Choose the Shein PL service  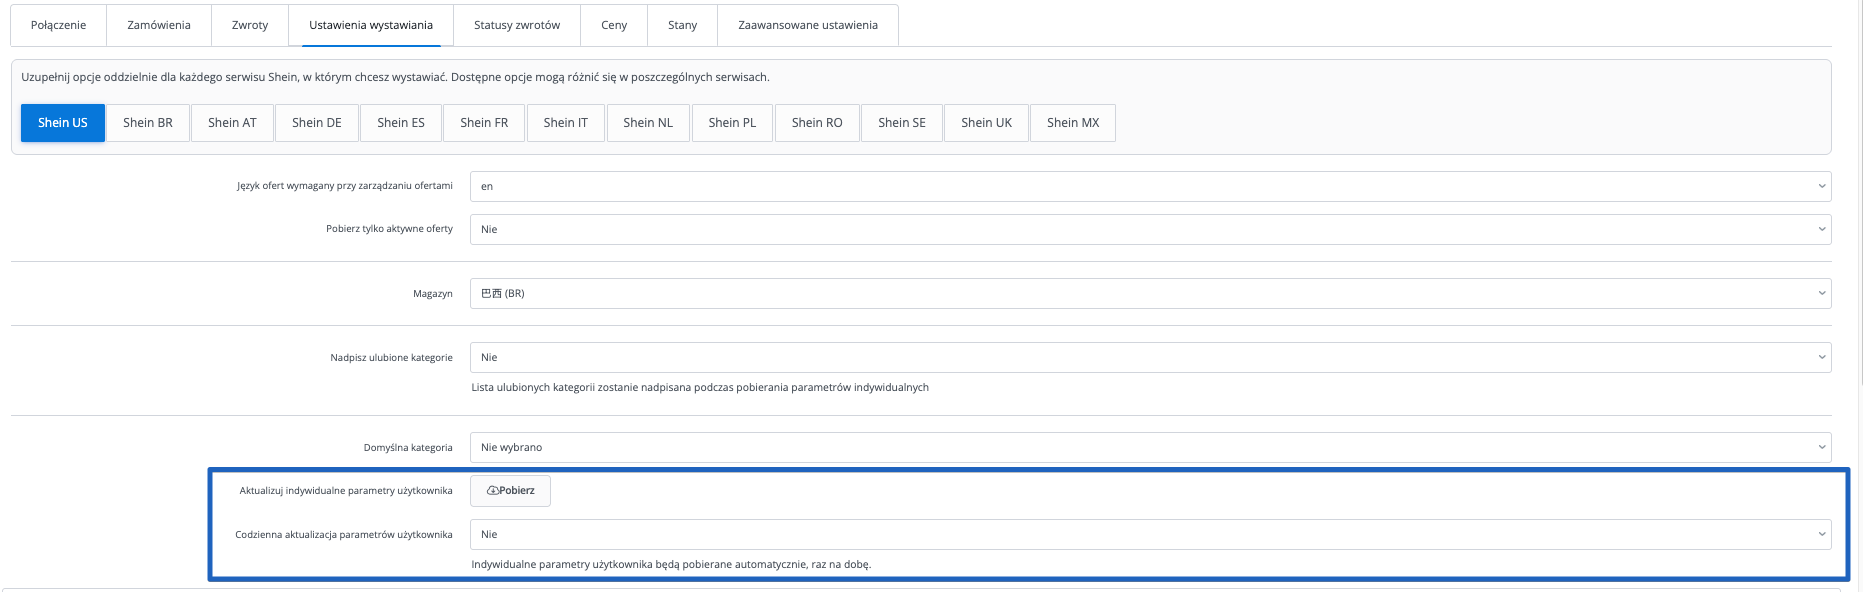coord(731,123)
